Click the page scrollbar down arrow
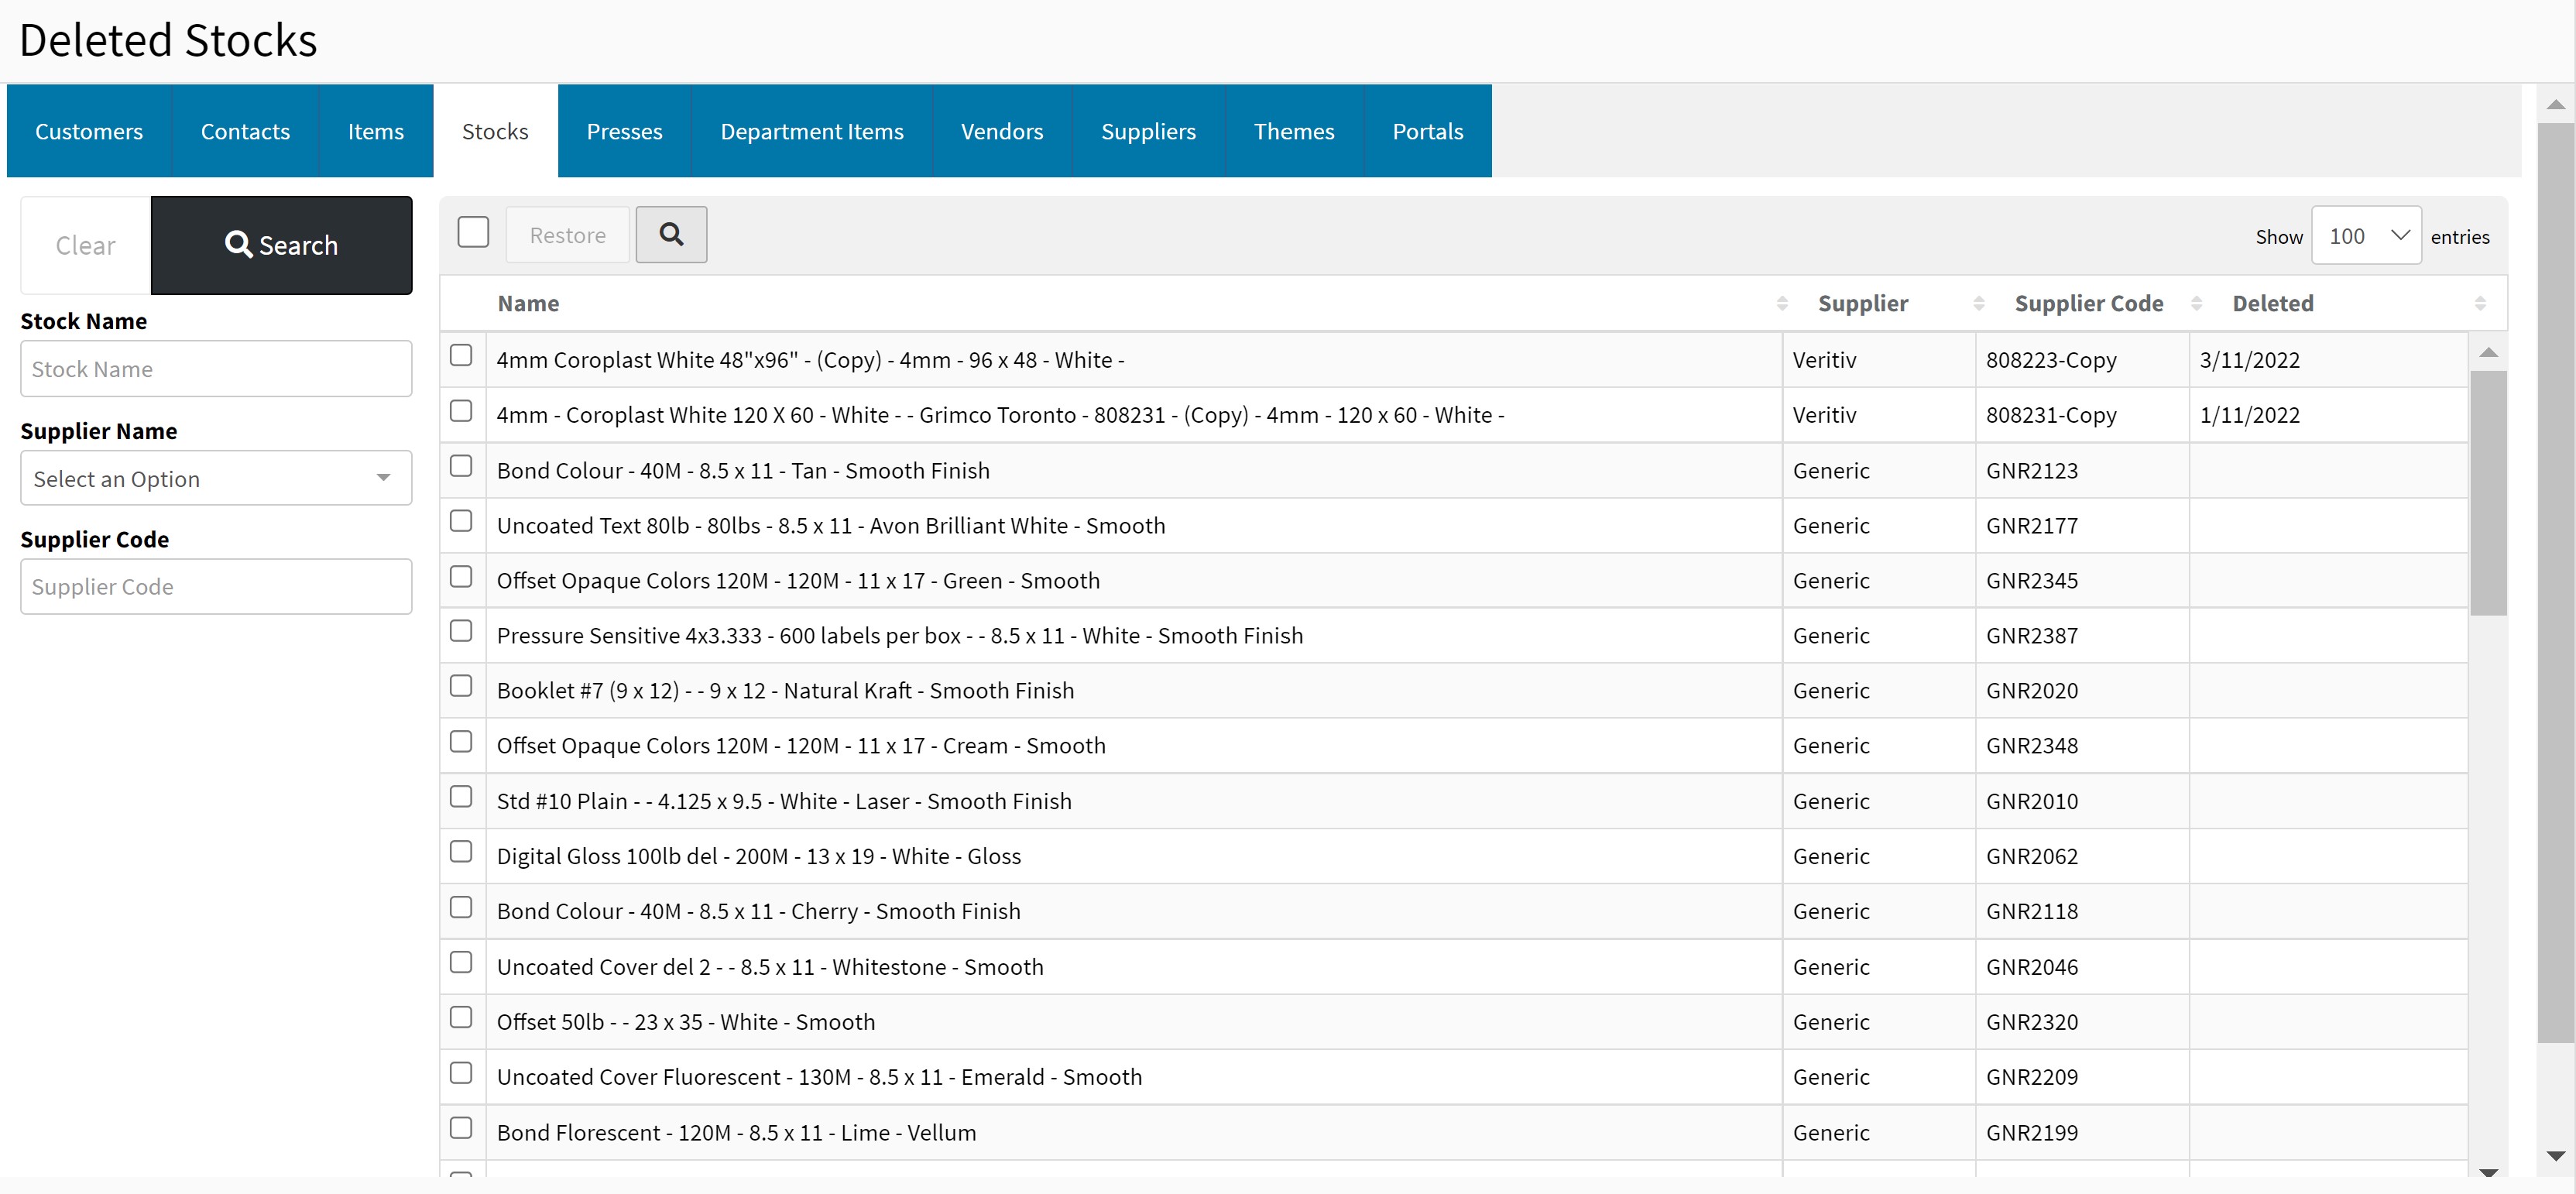Viewport: 2576px width, 1194px height. click(2555, 1156)
